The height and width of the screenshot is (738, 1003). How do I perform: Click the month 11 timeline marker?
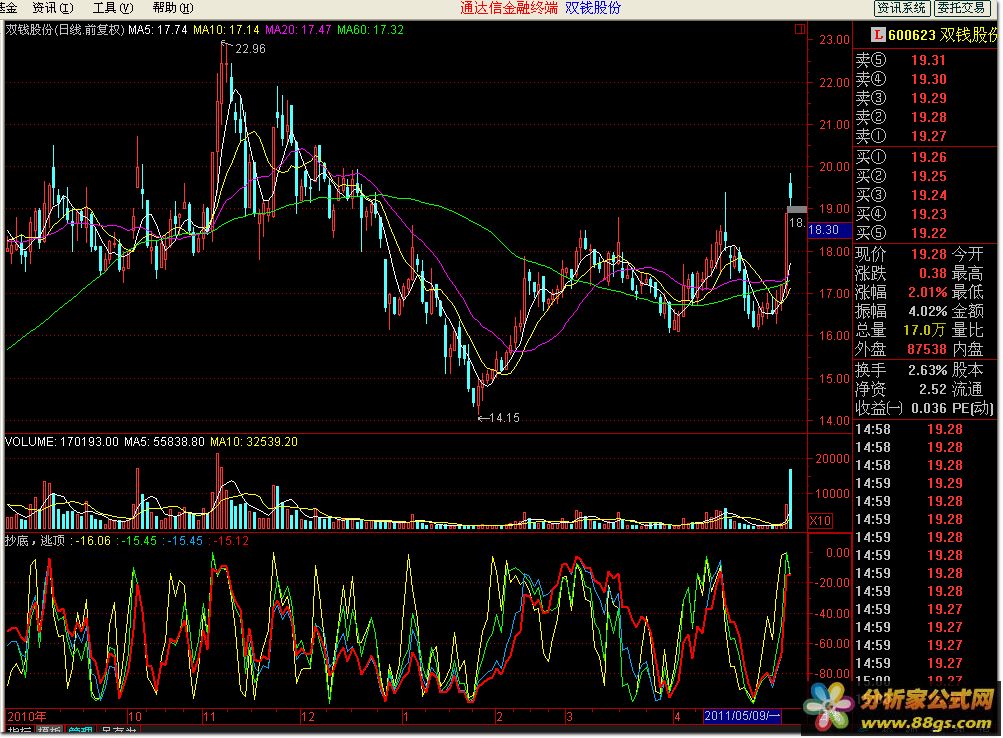pos(209,717)
